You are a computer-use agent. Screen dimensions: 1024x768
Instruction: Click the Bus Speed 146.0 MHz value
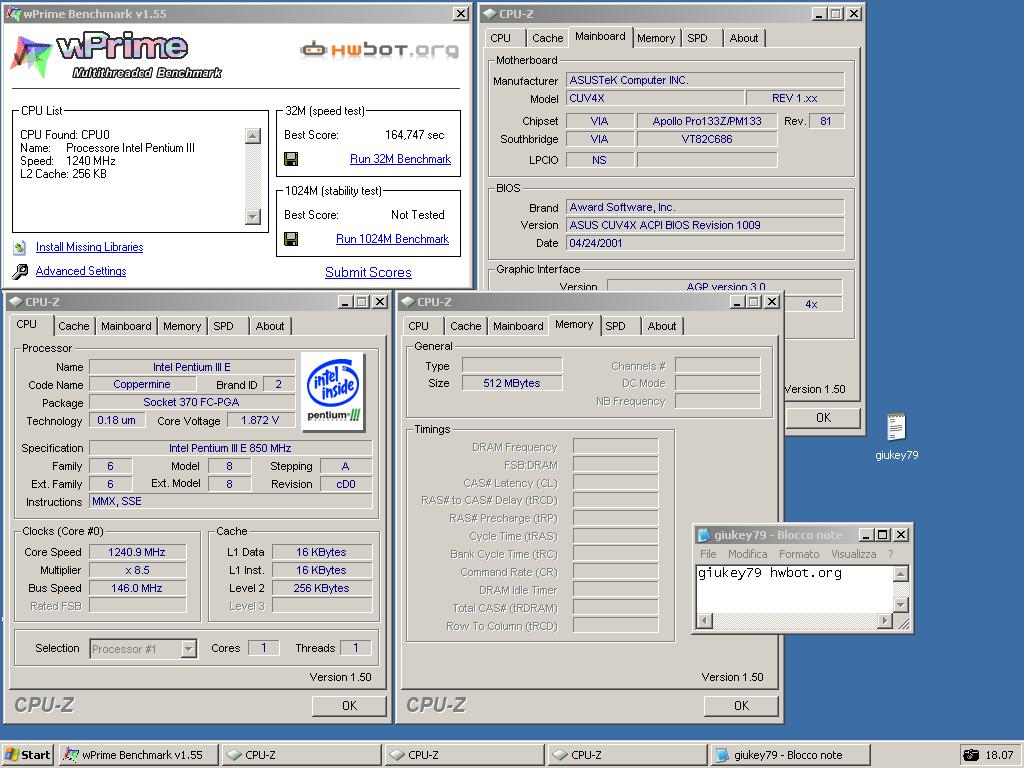tap(137, 588)
